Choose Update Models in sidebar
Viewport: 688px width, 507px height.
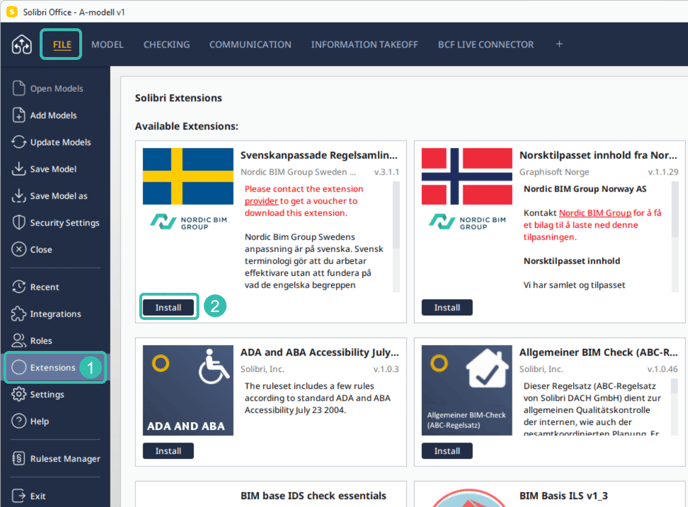tap(61, 142)
